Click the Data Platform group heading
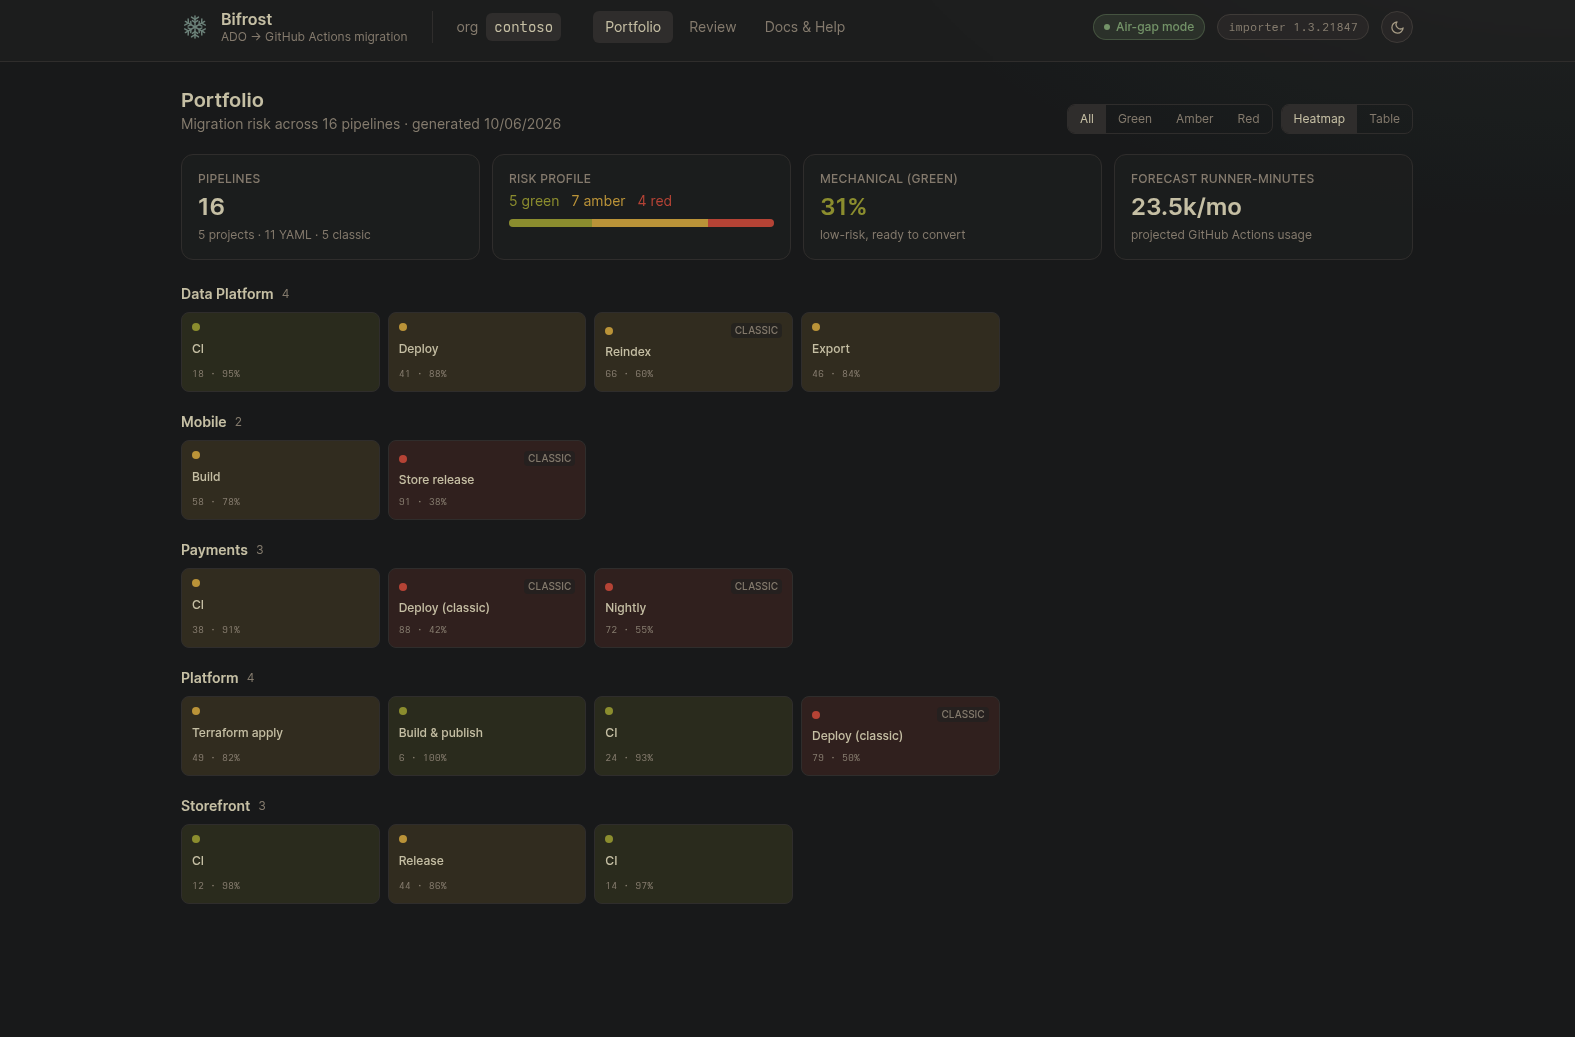Viewport: 1575px width, 1037px height. (227, 294)
